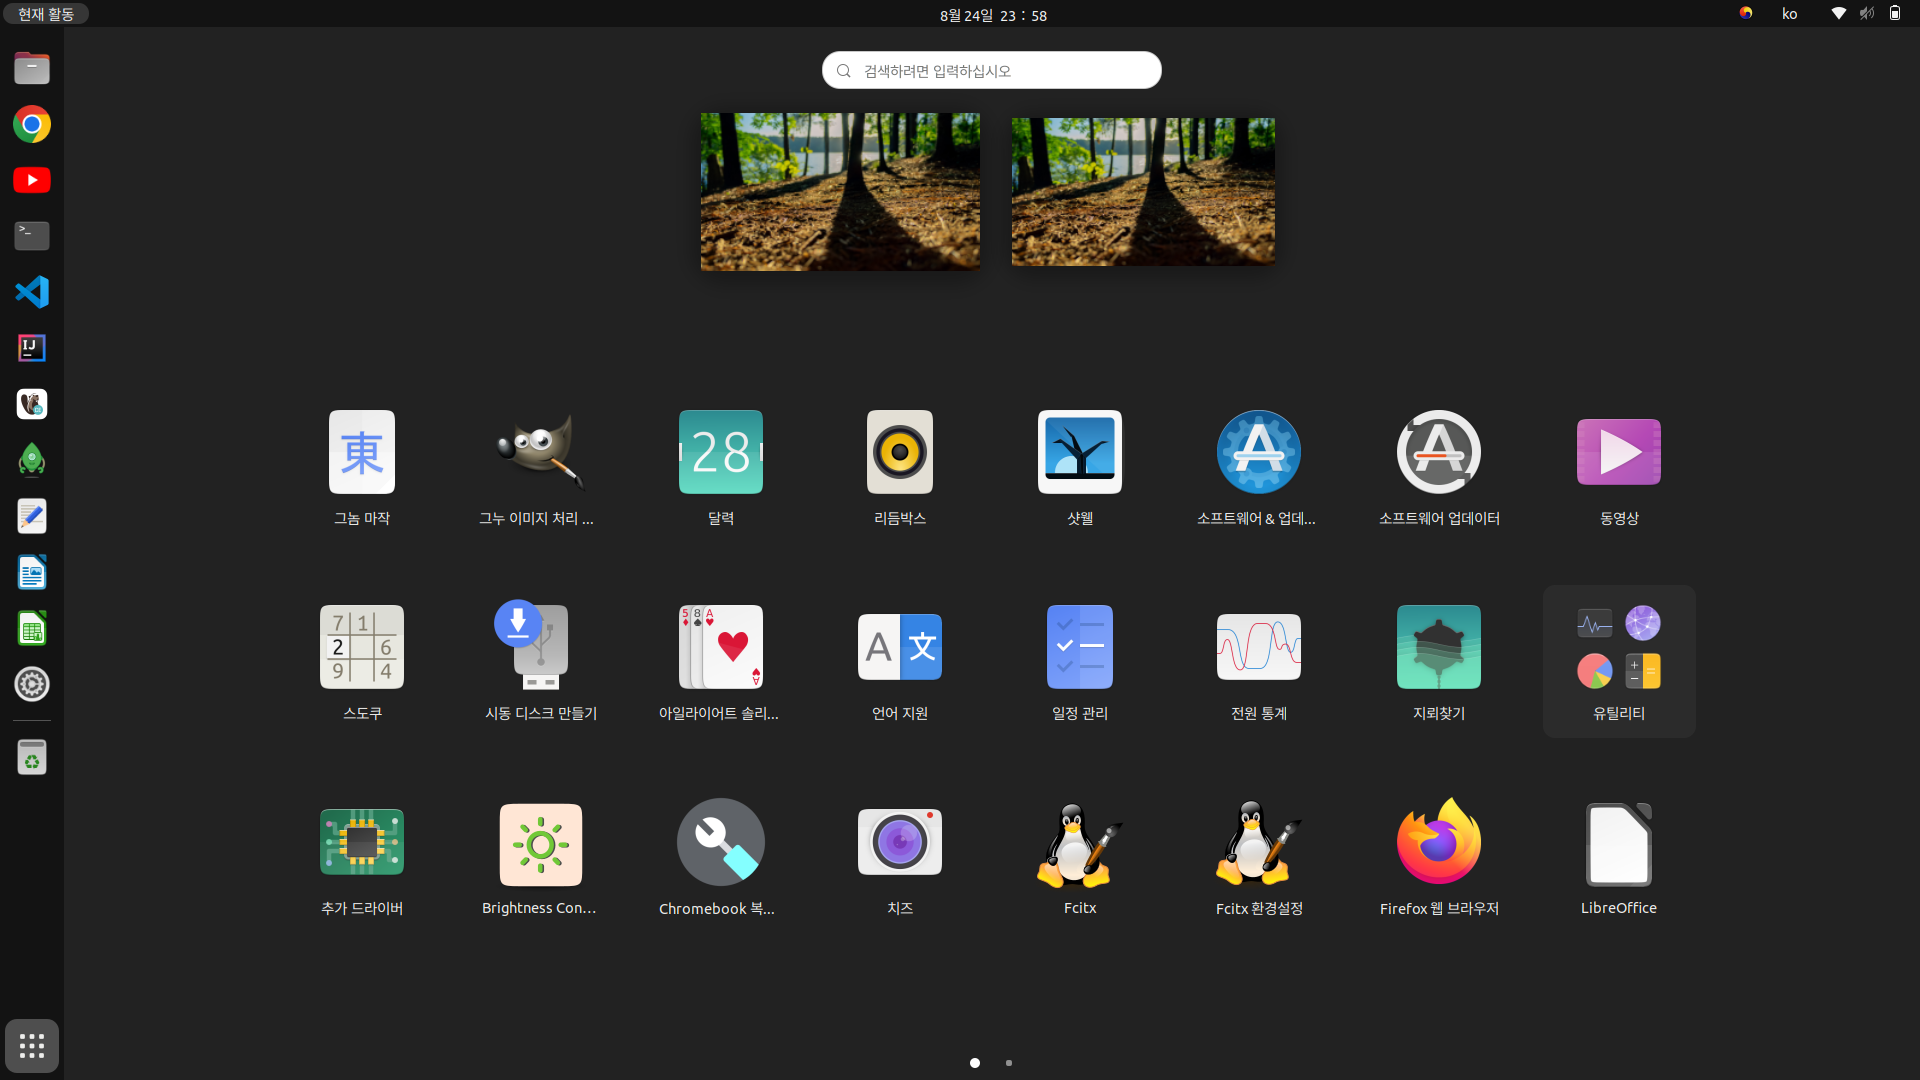The width and height of the screenshot is (1920, 1080).
Task: Select the second workspace thumbnail
Action: [x=1142, y=191]
